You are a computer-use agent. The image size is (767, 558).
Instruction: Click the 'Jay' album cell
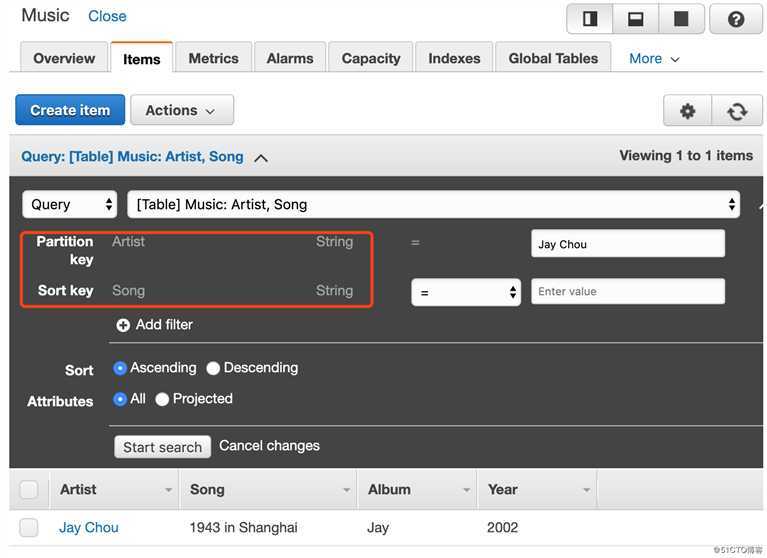[x=378, y=528]
